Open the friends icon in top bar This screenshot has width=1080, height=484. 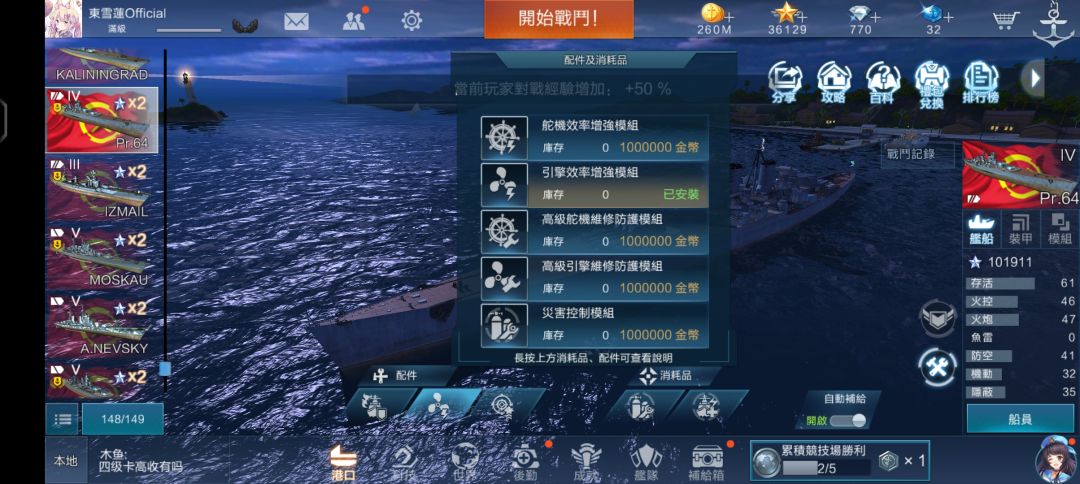tap(354, 21)
